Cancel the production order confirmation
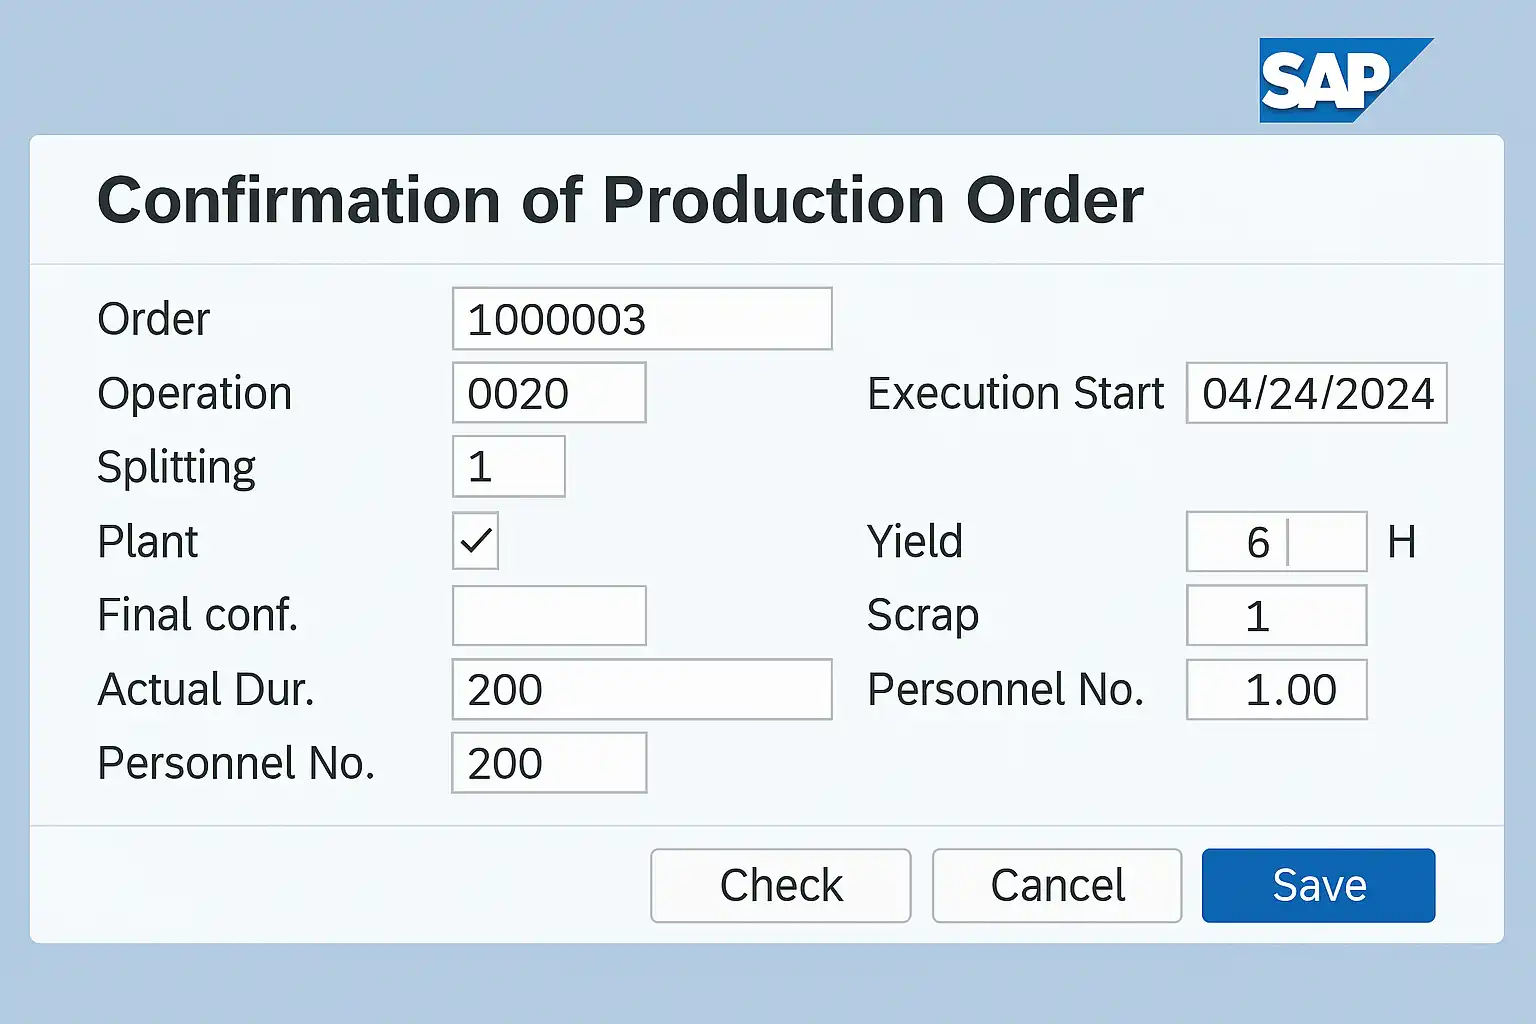This screenshot has width=1536, height=1024. click(x=1056, y=885)
